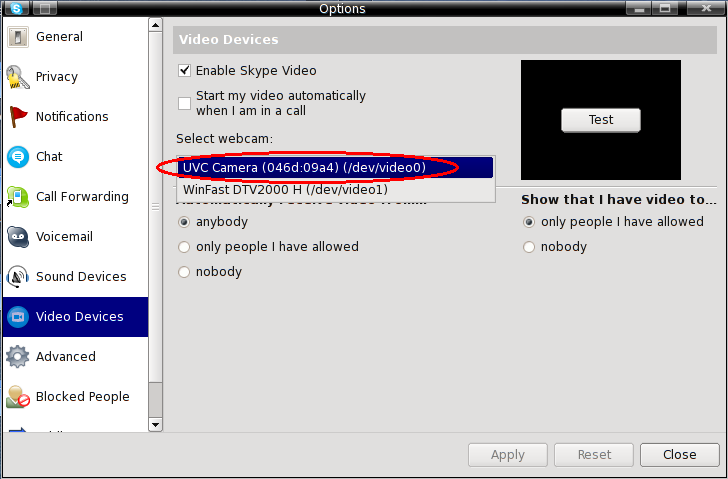The width and height of the screenshot is (728, 479).
Task: Click the General light switch icon
Action: click(18, 37)
